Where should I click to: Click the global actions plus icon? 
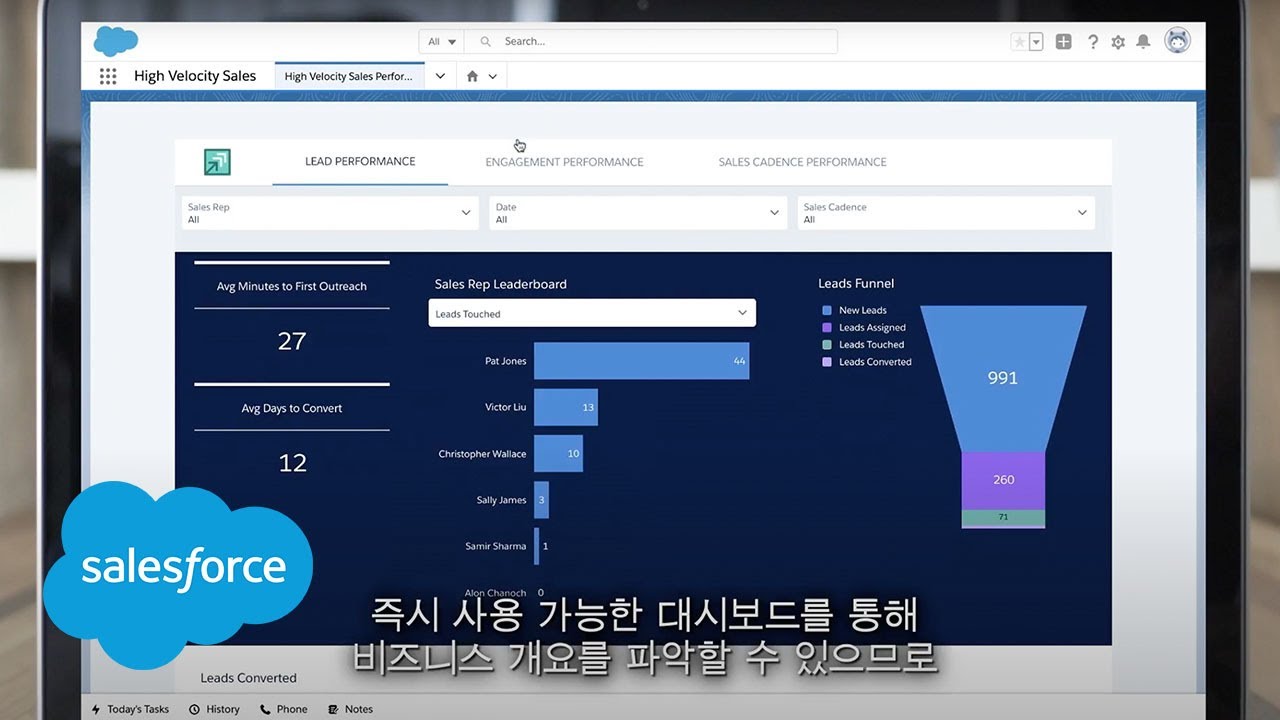click(x=1064, y=42)
